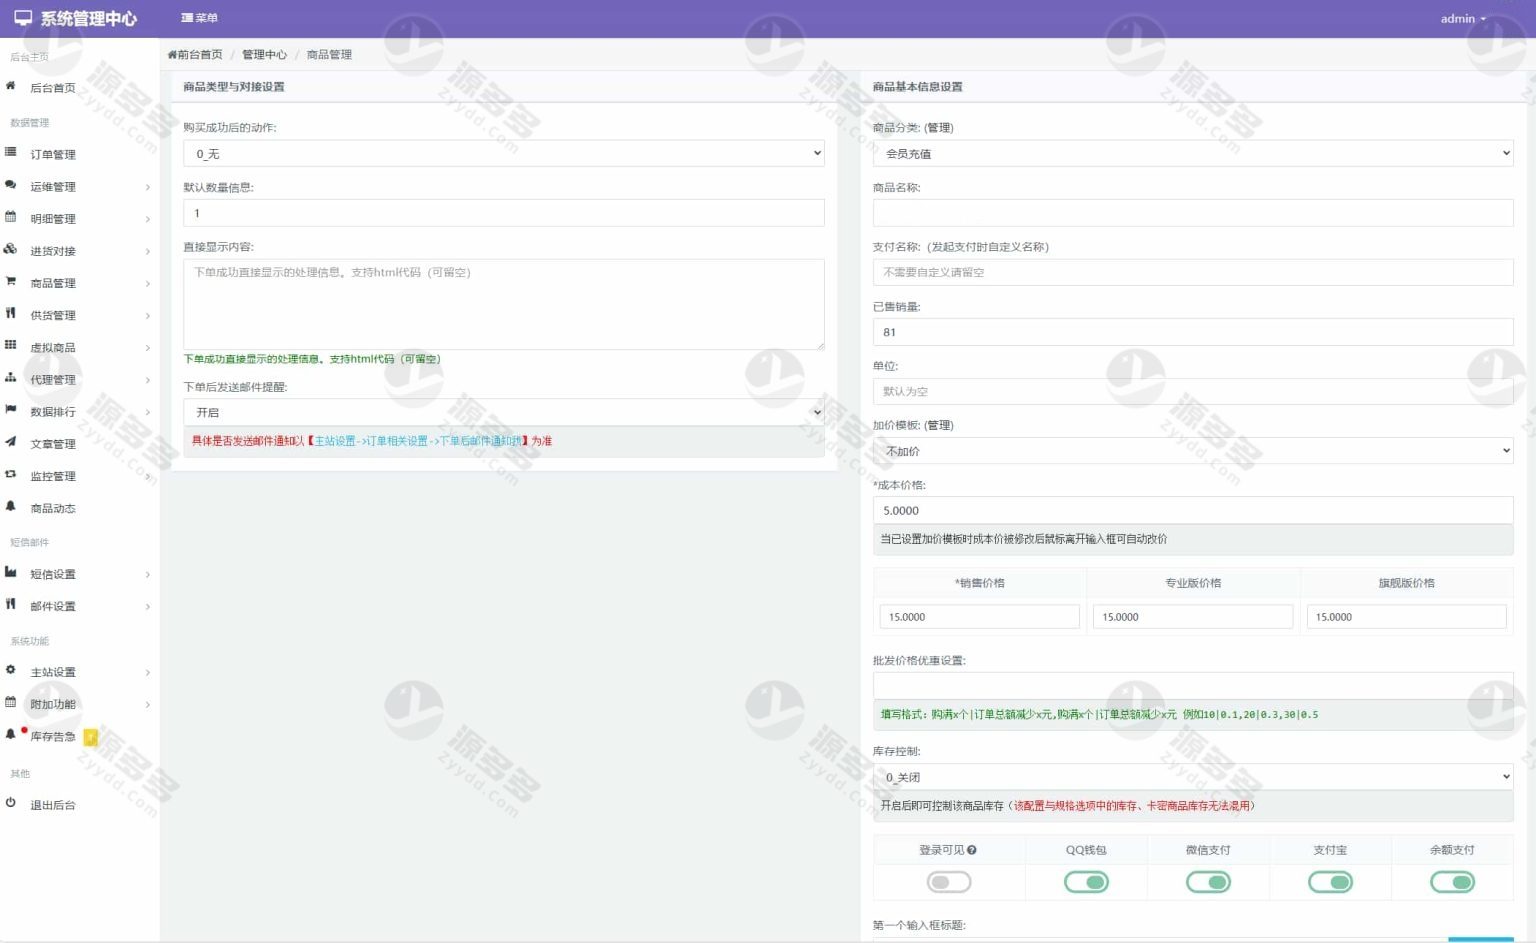Click the home icon beside 后台首页

point(11,87)
